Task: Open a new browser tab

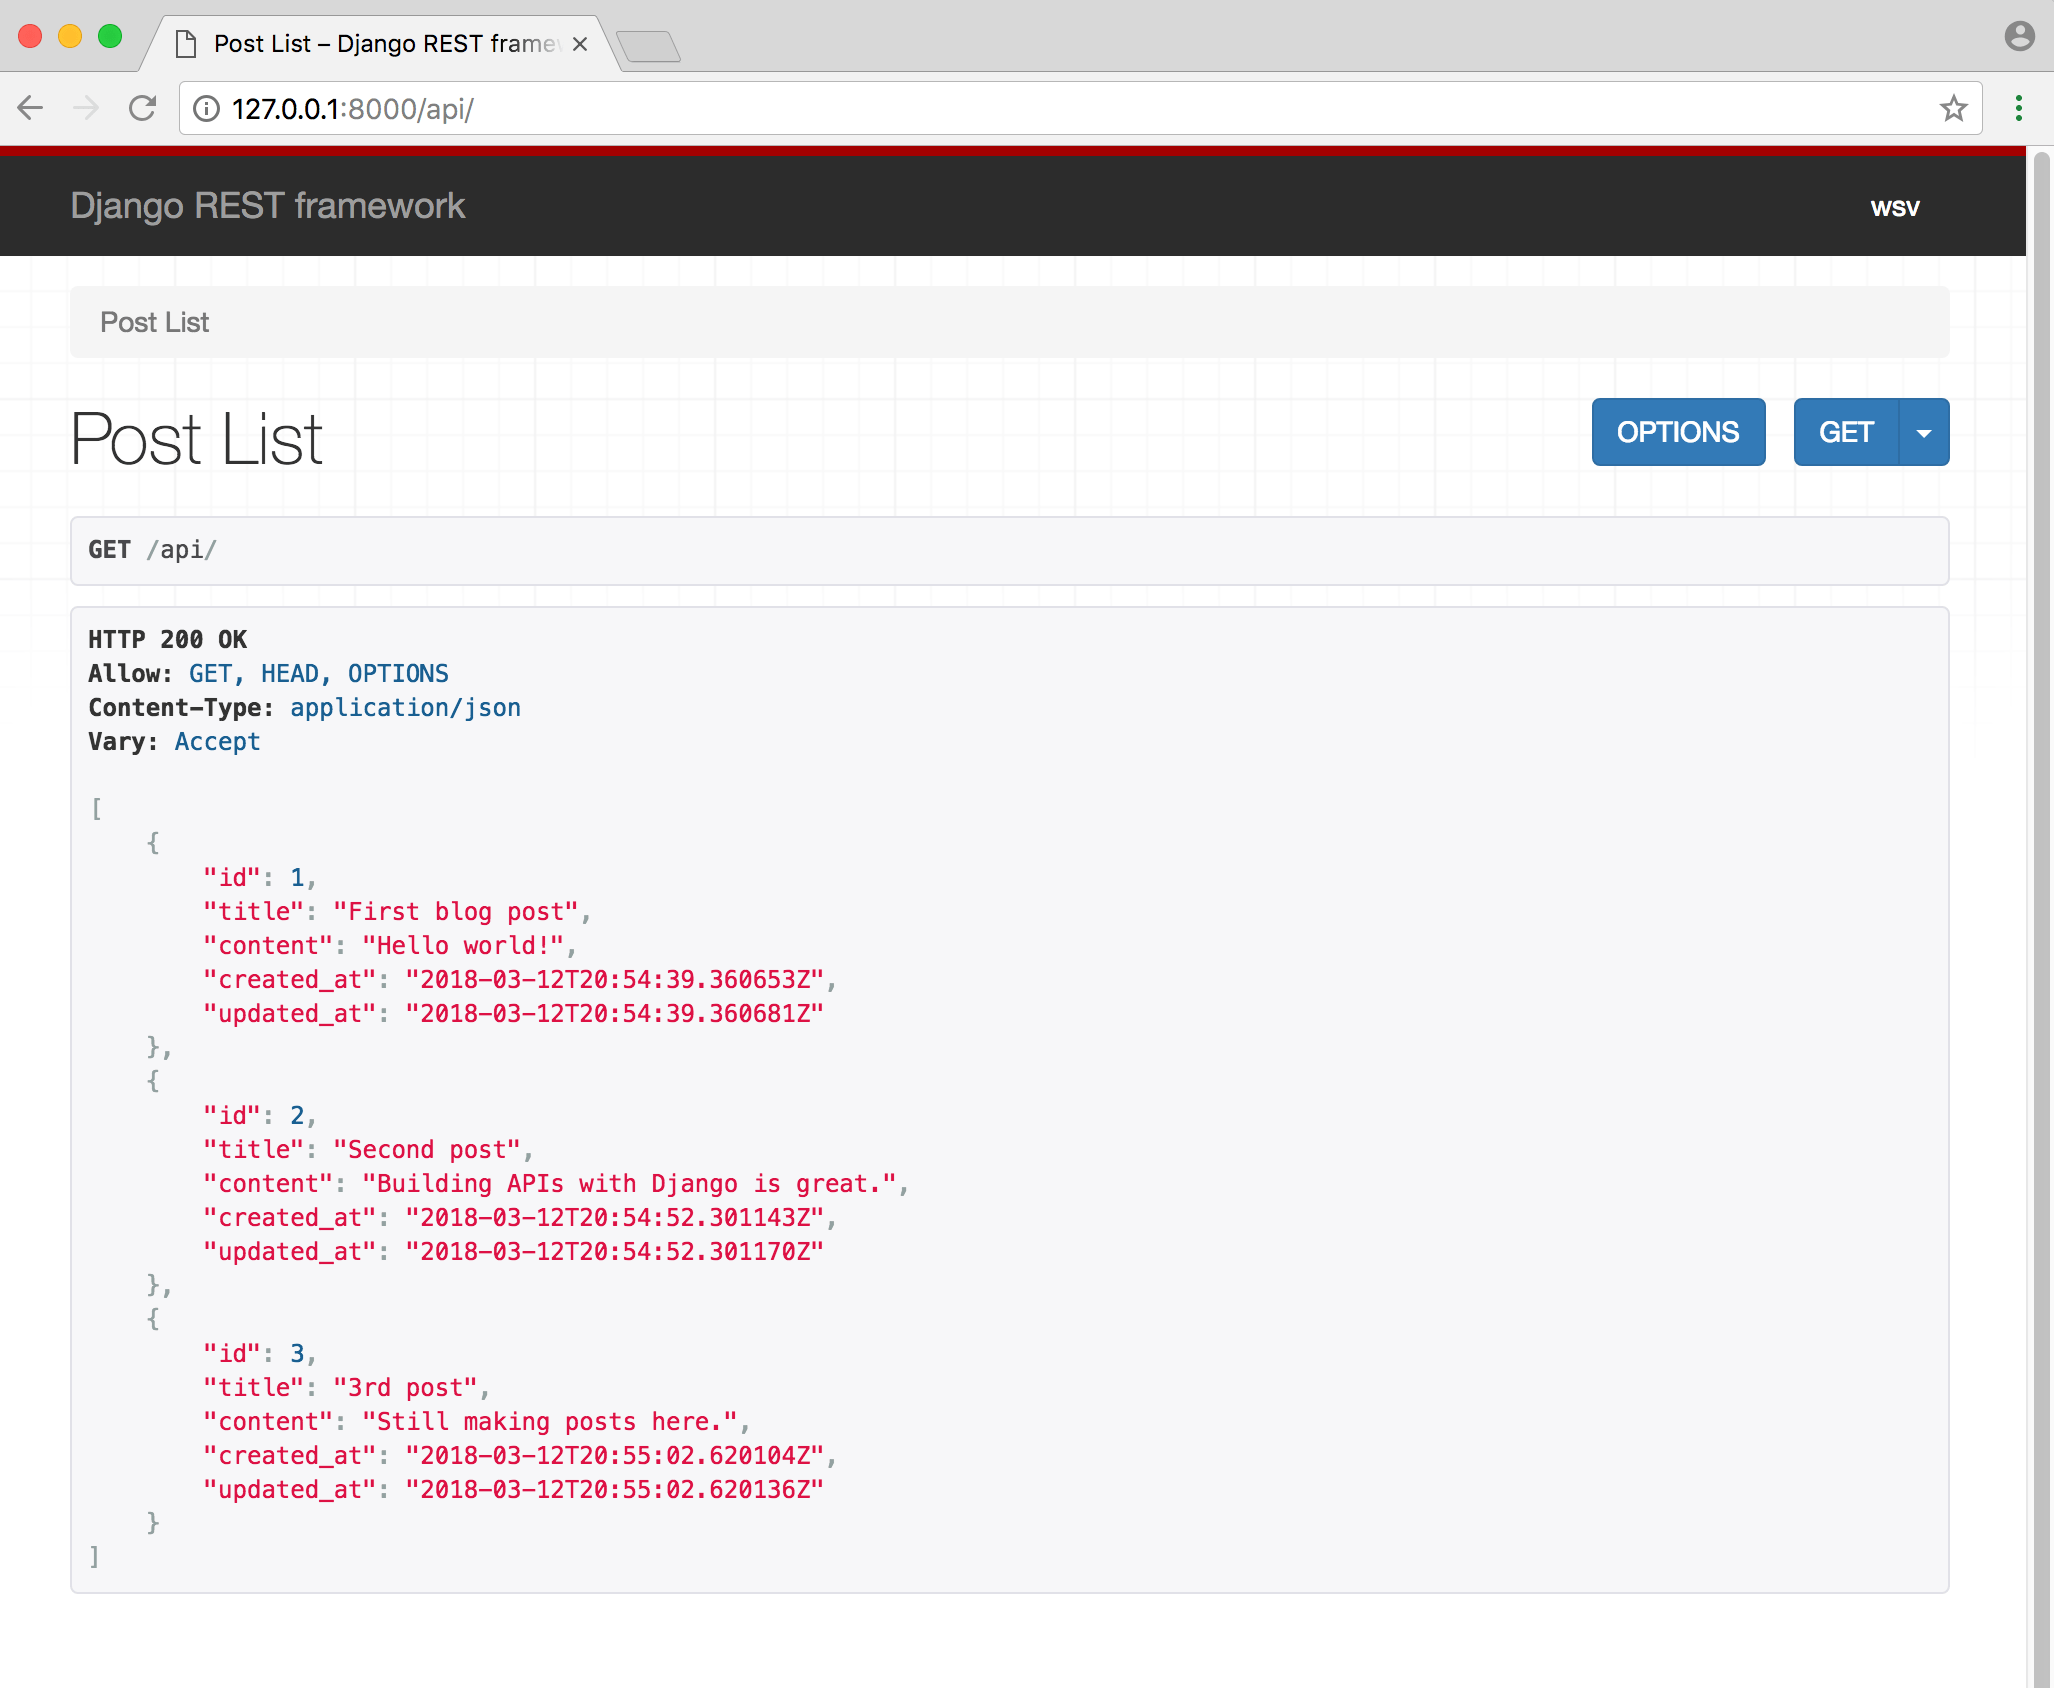Action: click(x=648, y=46)
